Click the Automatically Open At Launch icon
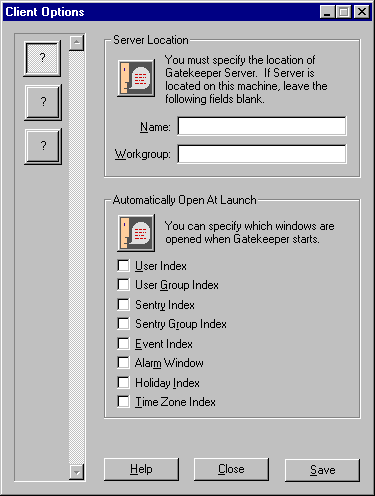The height and width of the screenshot is (496, 375). [136, 233]
